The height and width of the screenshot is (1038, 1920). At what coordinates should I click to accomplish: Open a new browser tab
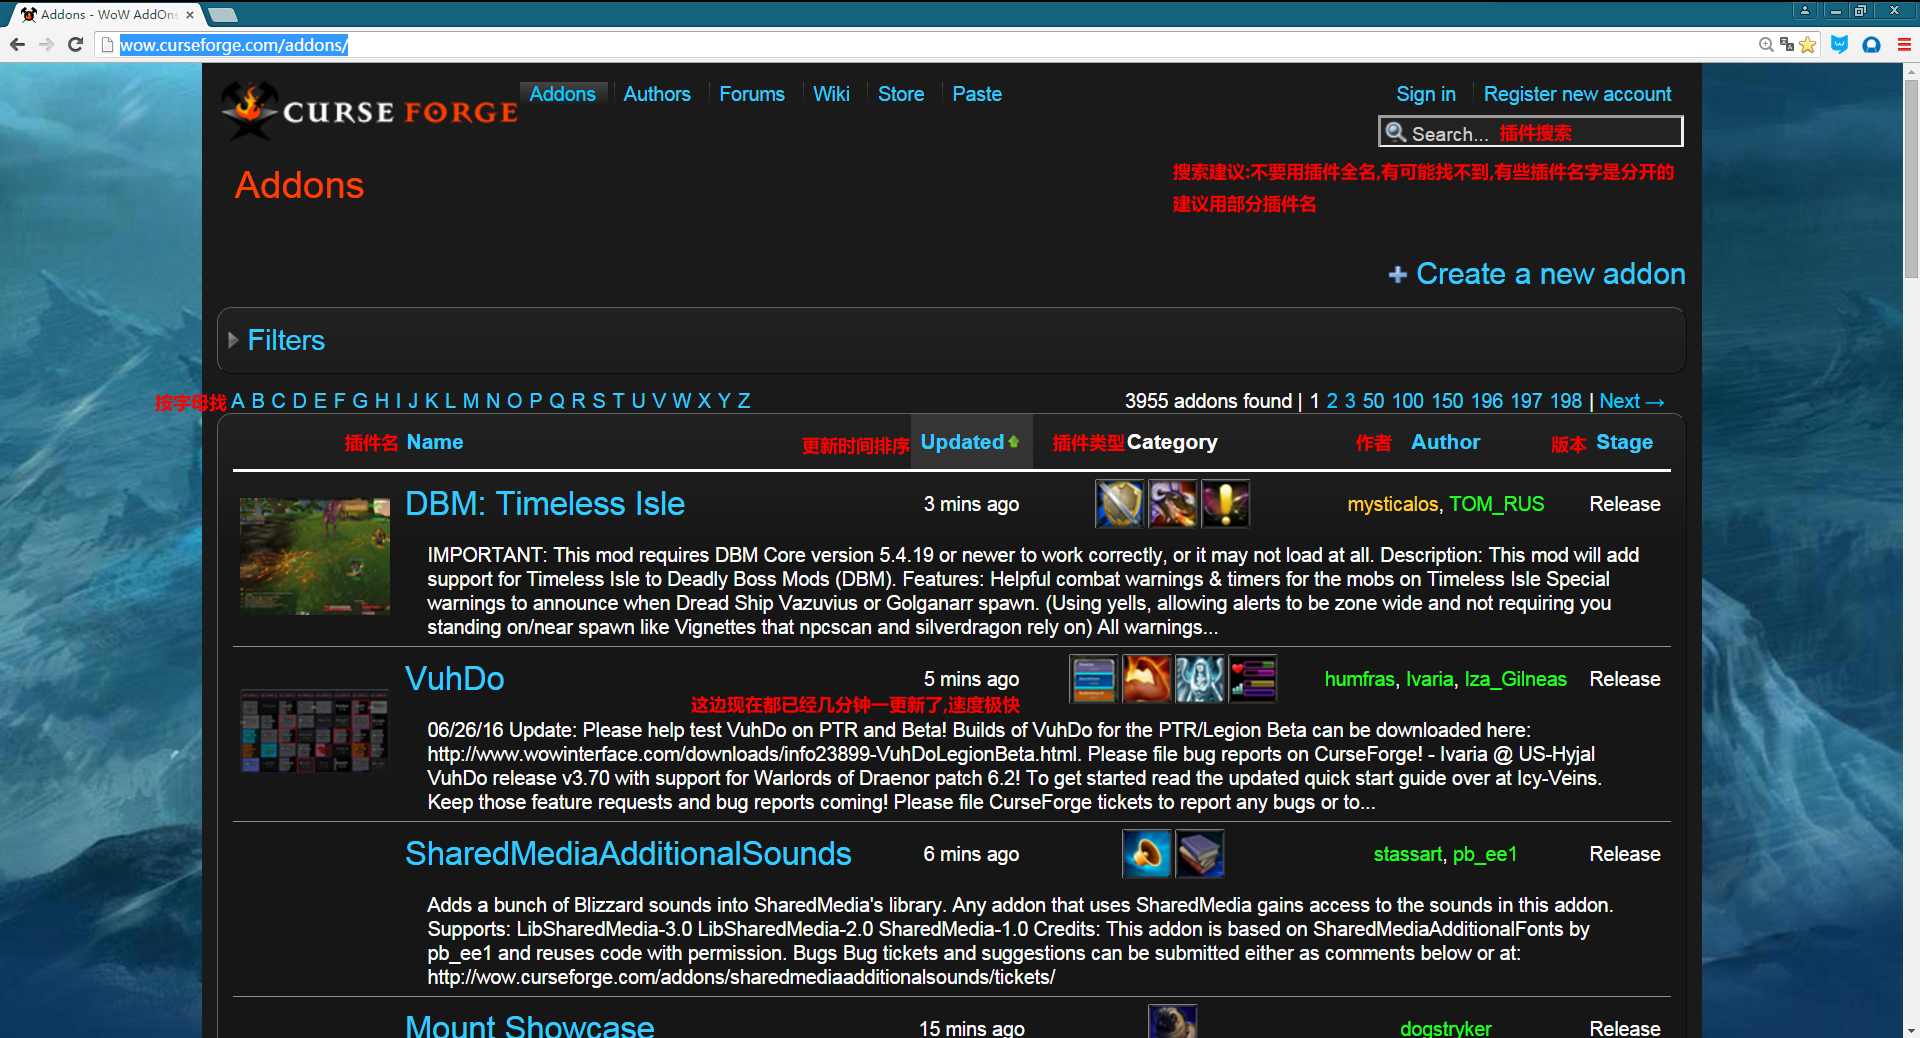pyautogui.click(x=222, y=14)
